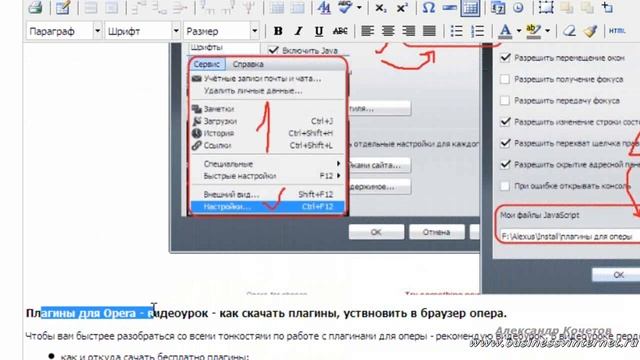
Task: Click the Print icon in editor toolbar
Action: click(x=36, y=7)
